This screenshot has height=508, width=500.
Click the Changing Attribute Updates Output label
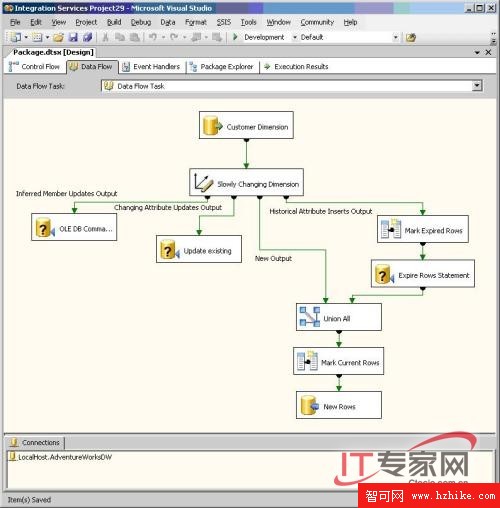[x=168, y=208]
